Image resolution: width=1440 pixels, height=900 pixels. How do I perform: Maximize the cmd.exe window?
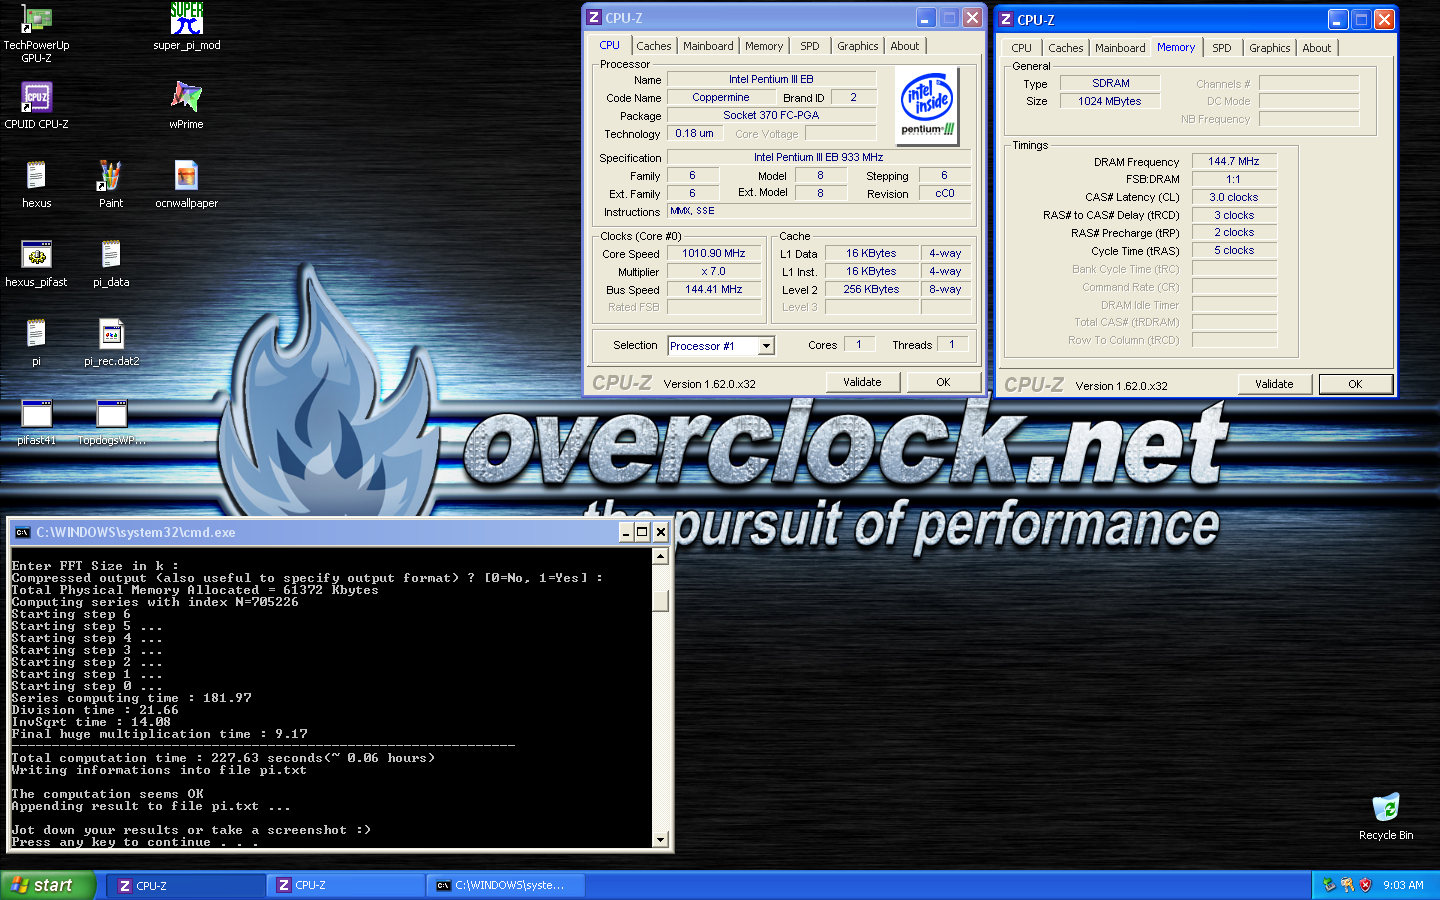(642, 532)
